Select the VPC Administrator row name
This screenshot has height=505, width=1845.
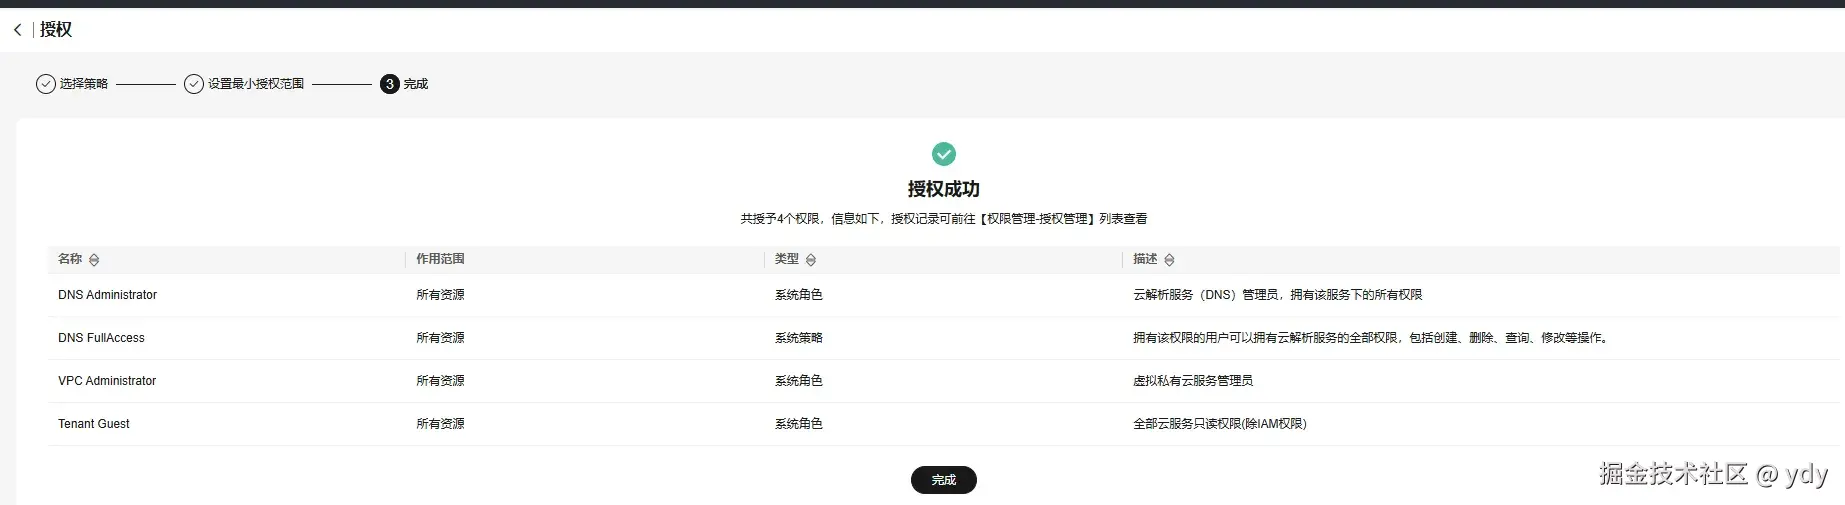pyautogui.click(x=107, y=381)
